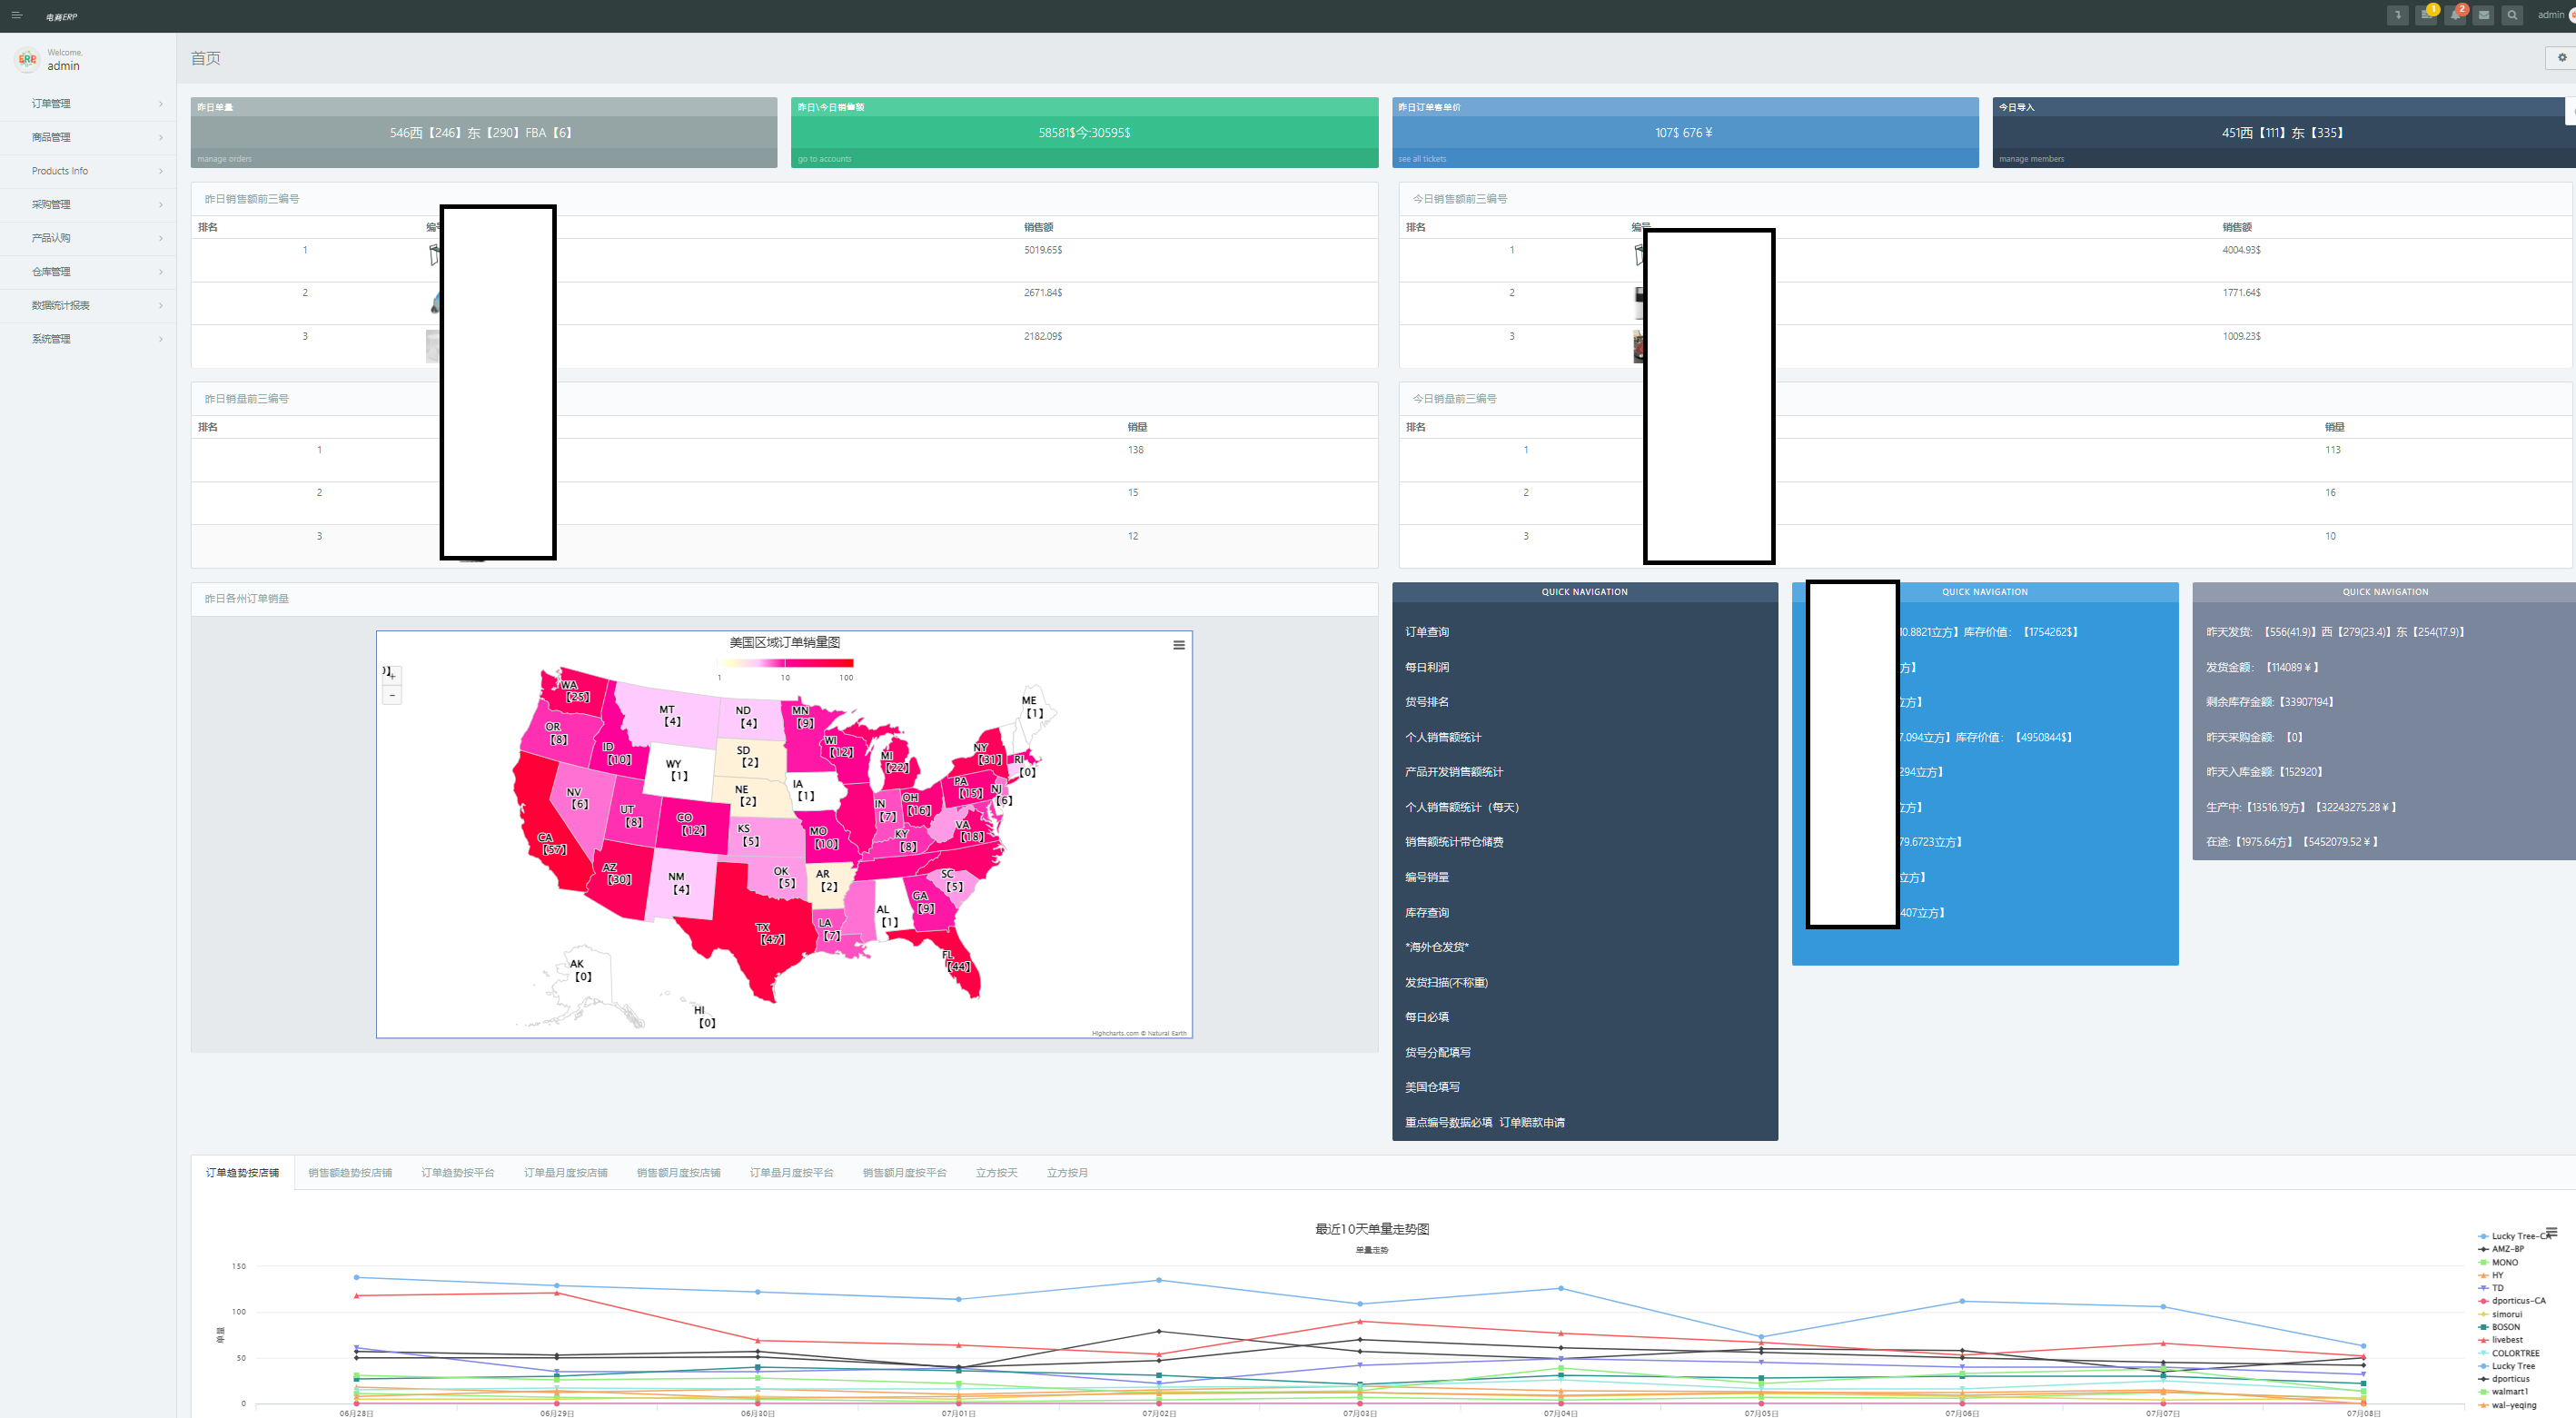Open 编号销量 quick navigation link
The image size is (2576, 1418).
coord(1427,878)
